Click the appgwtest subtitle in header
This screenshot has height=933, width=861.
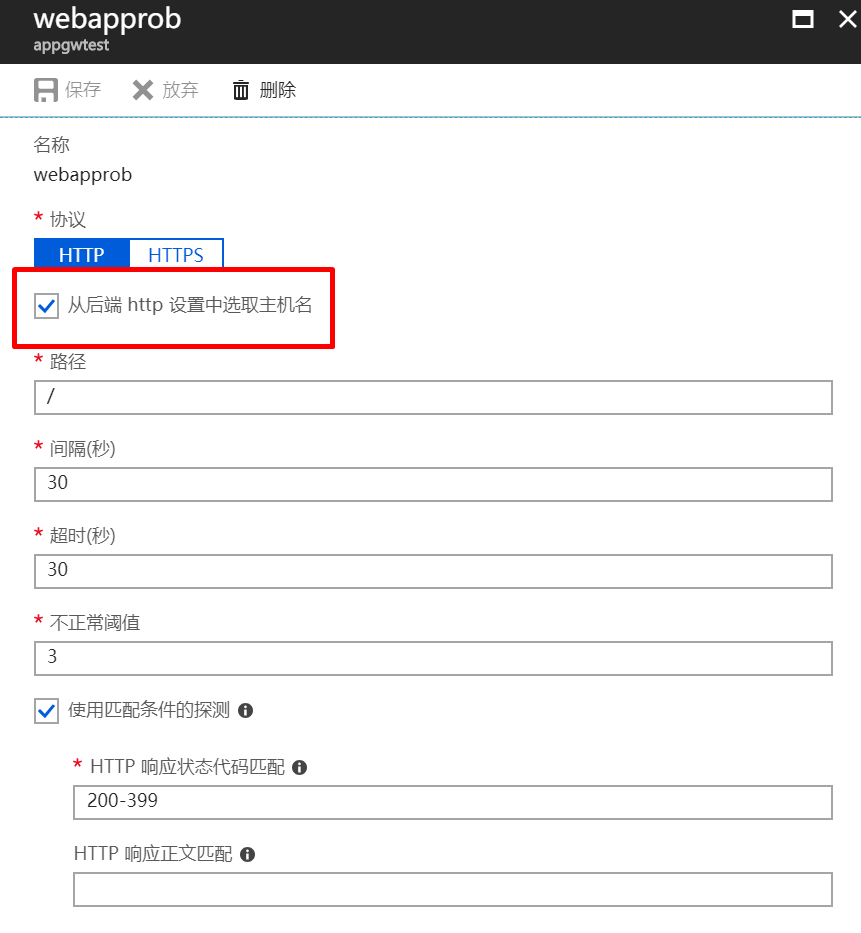[x=71, y=45]
